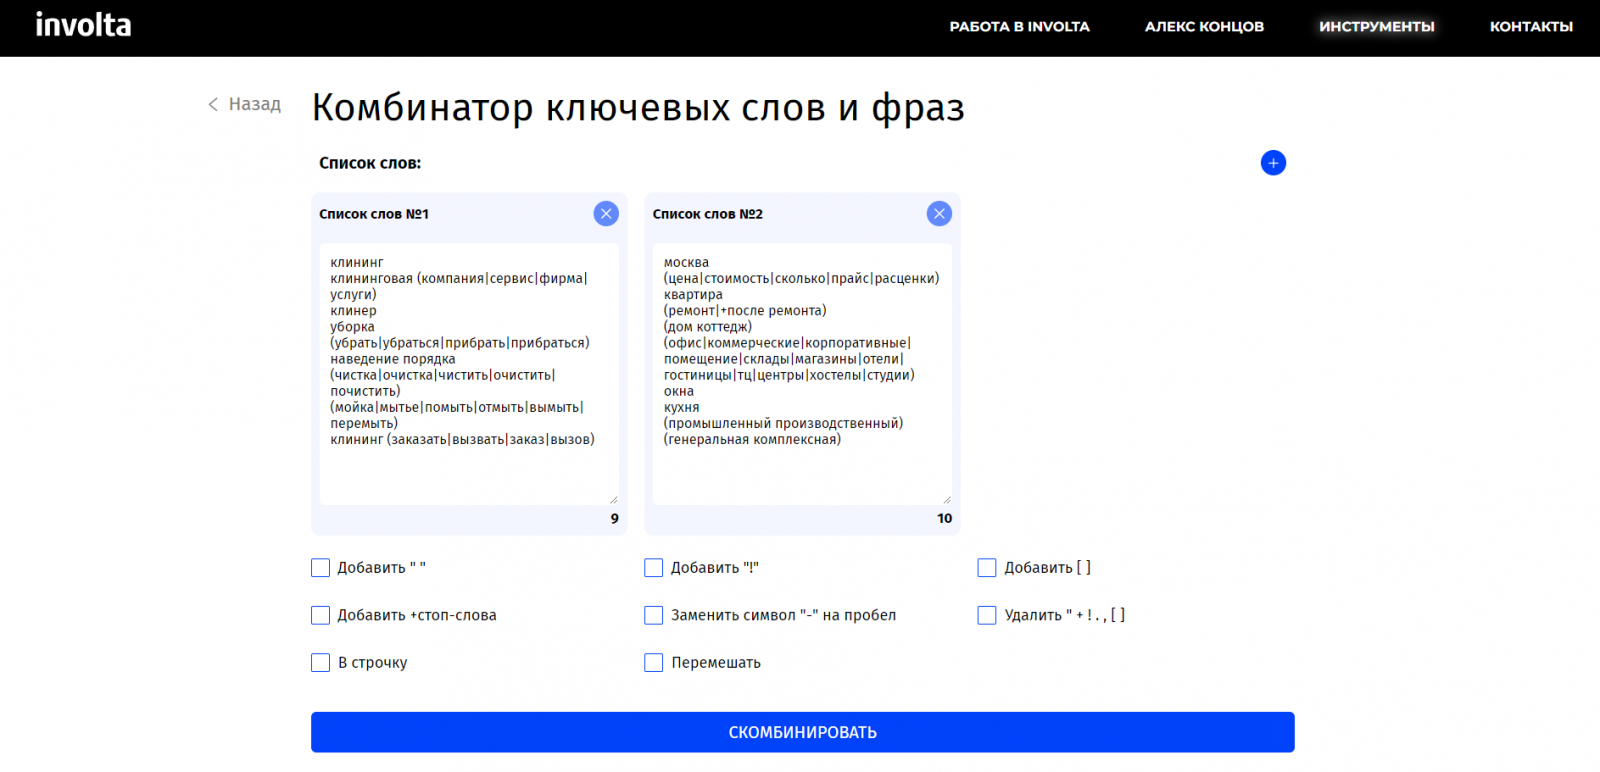
Task: Enable the Добавить " " quotes checkbox
Action: click(x=320, y=568)
